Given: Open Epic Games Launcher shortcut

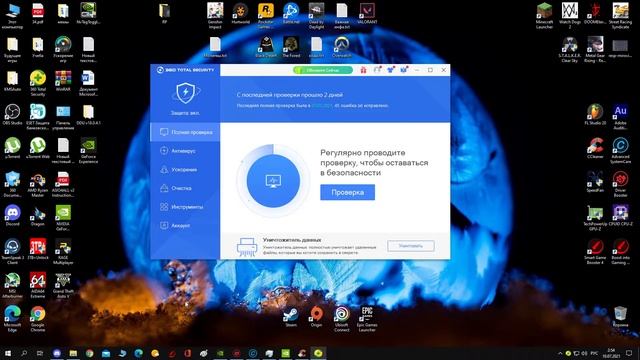Looking at the screenshot, I should [x=367, y=319].
